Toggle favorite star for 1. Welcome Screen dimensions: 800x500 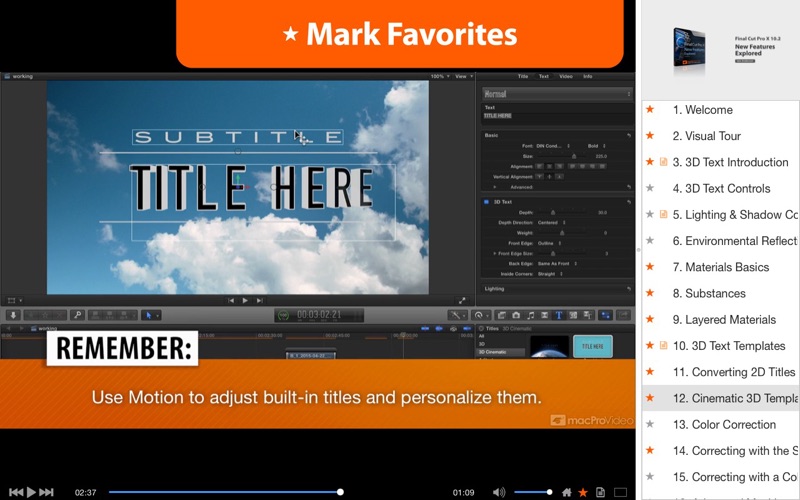click(650, 109)
